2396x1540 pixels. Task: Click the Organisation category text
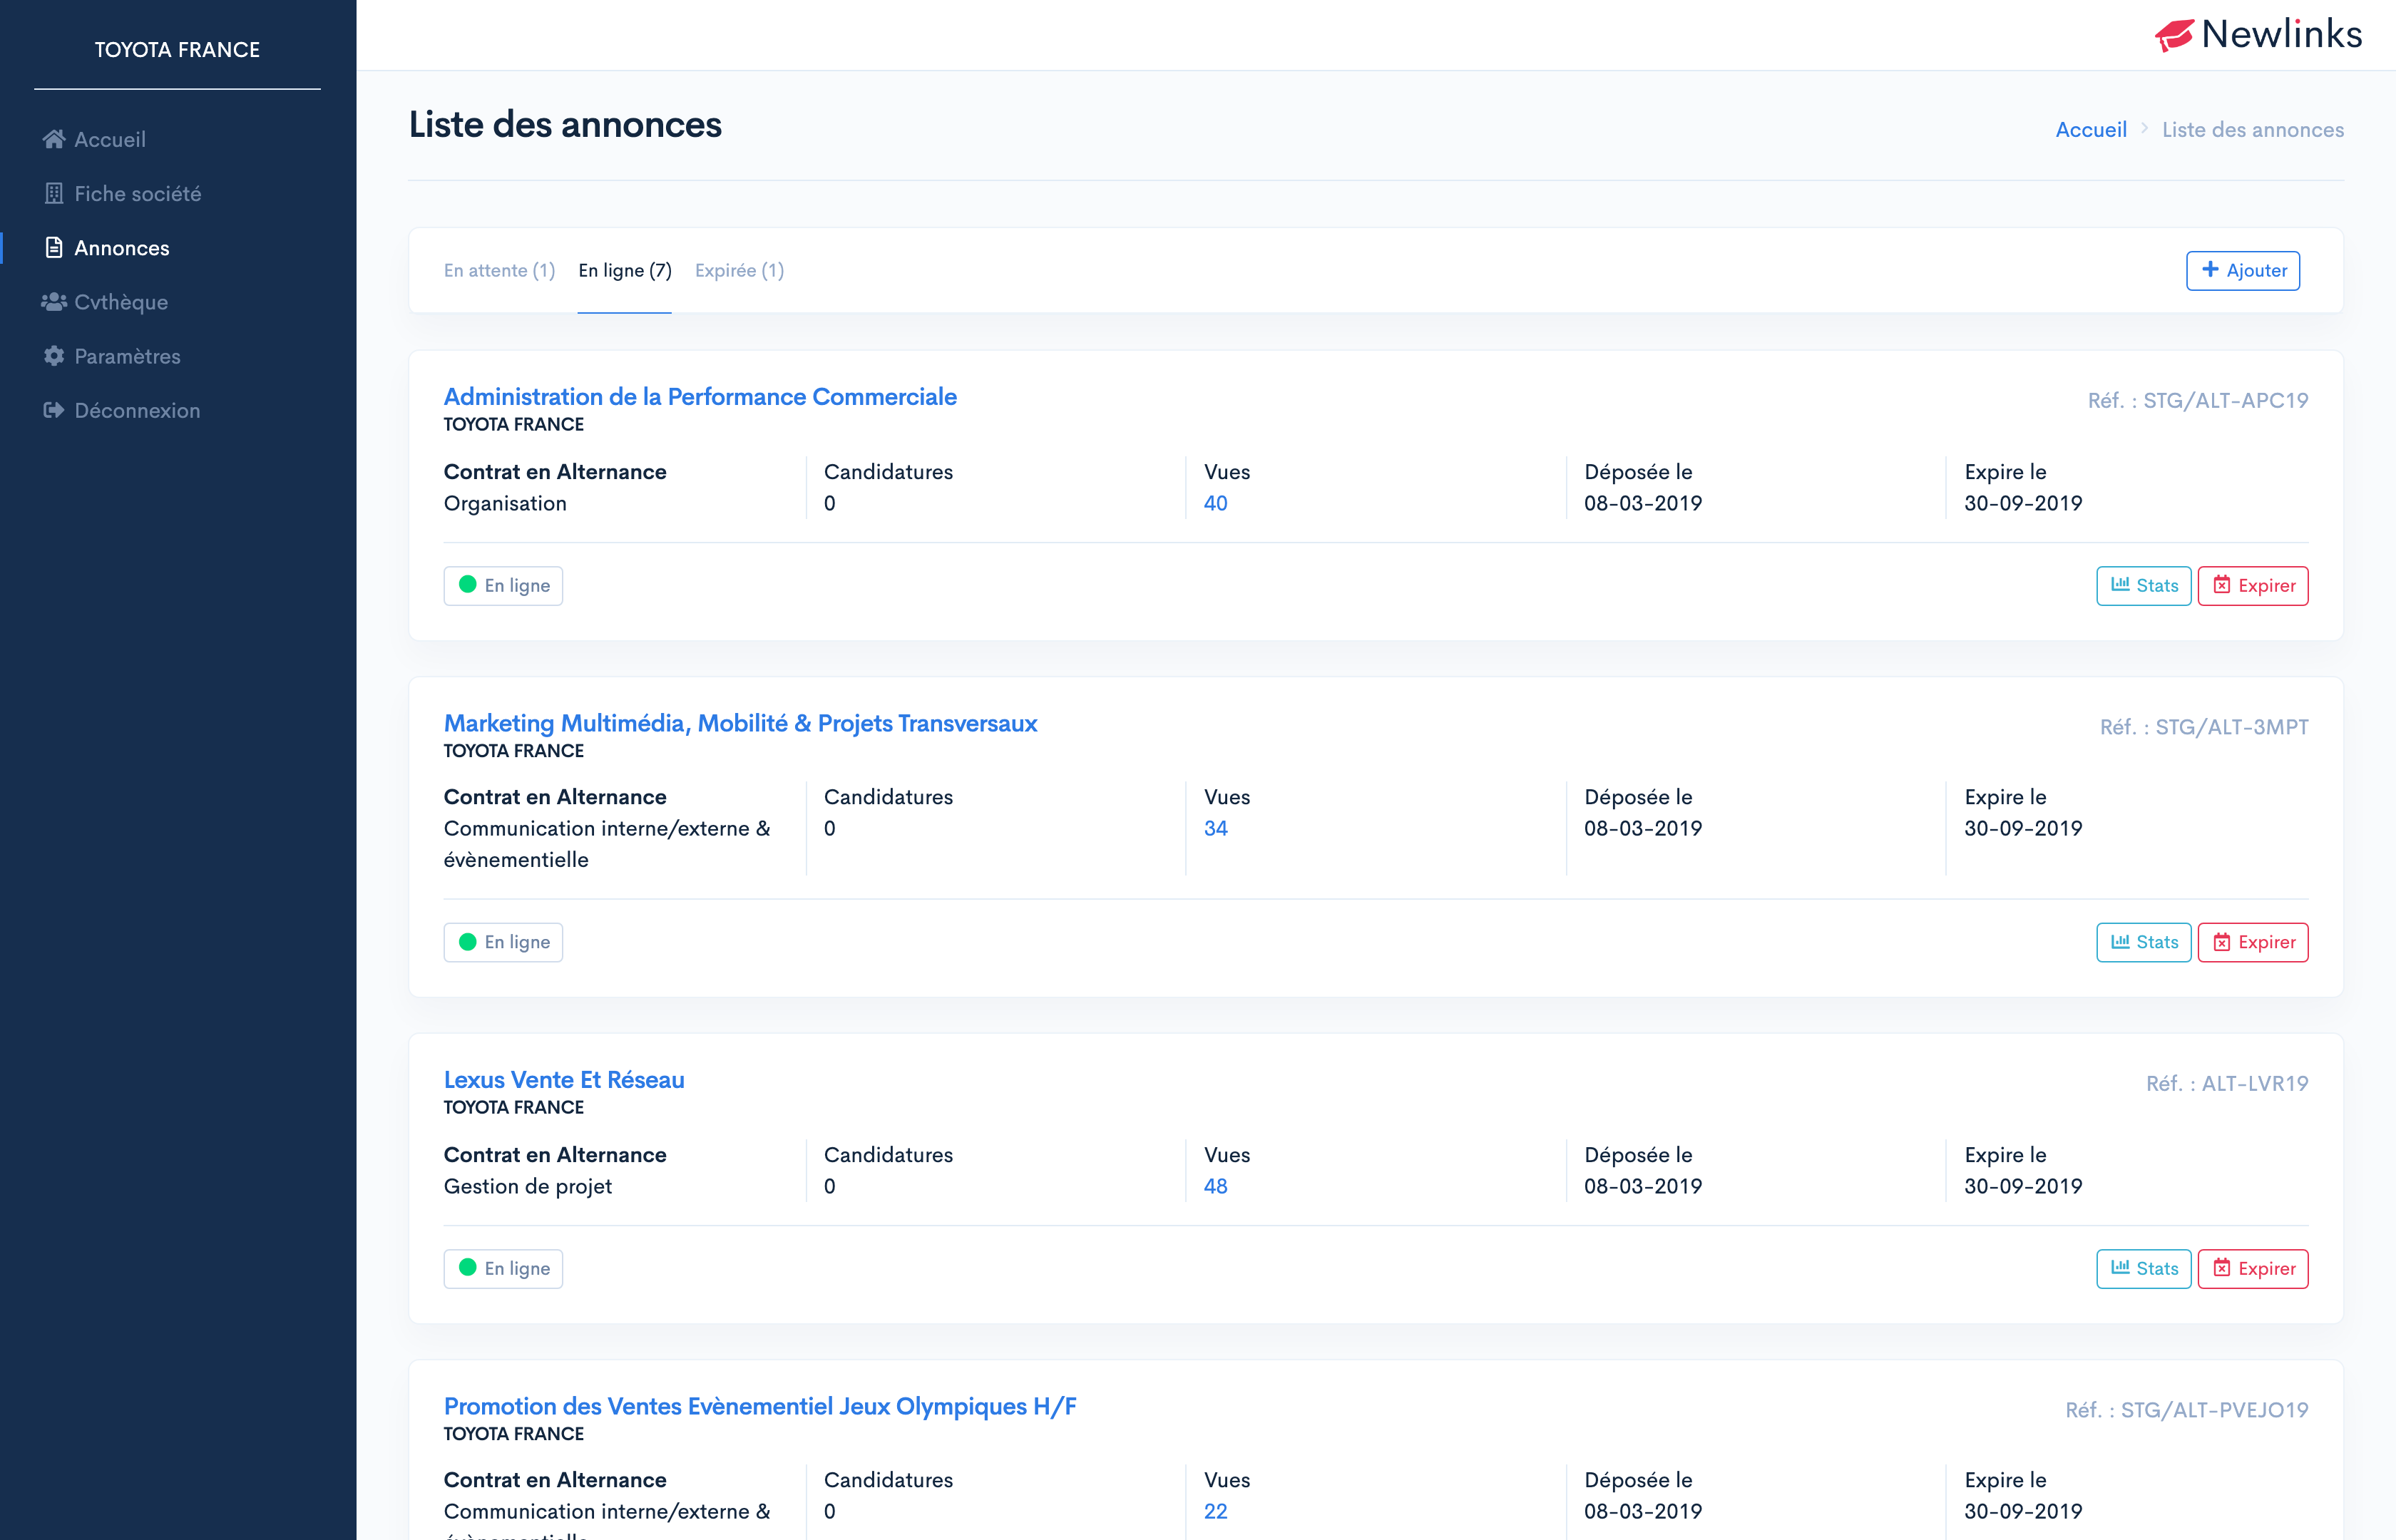505,503
